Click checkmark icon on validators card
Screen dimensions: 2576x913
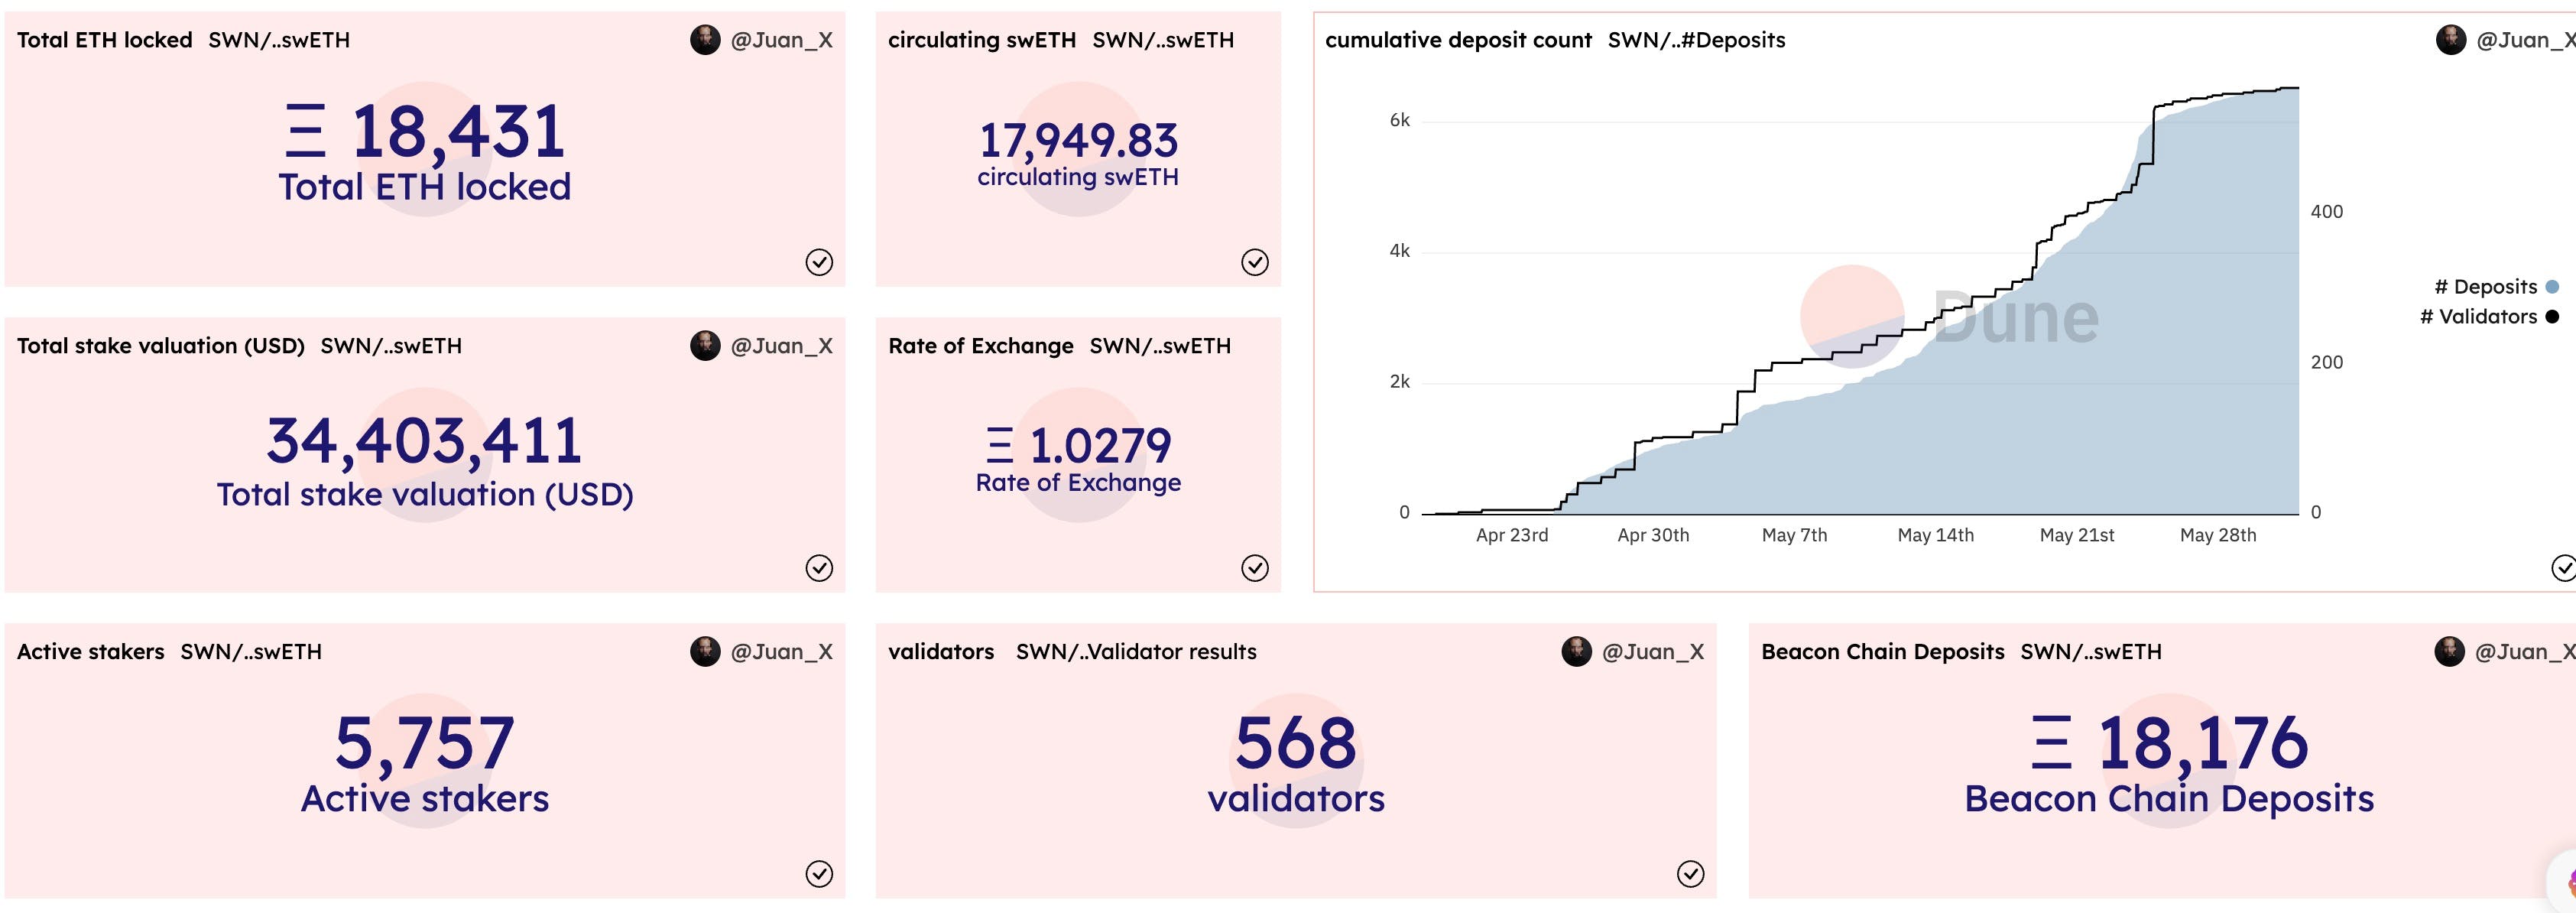[x=1690, y=874]
